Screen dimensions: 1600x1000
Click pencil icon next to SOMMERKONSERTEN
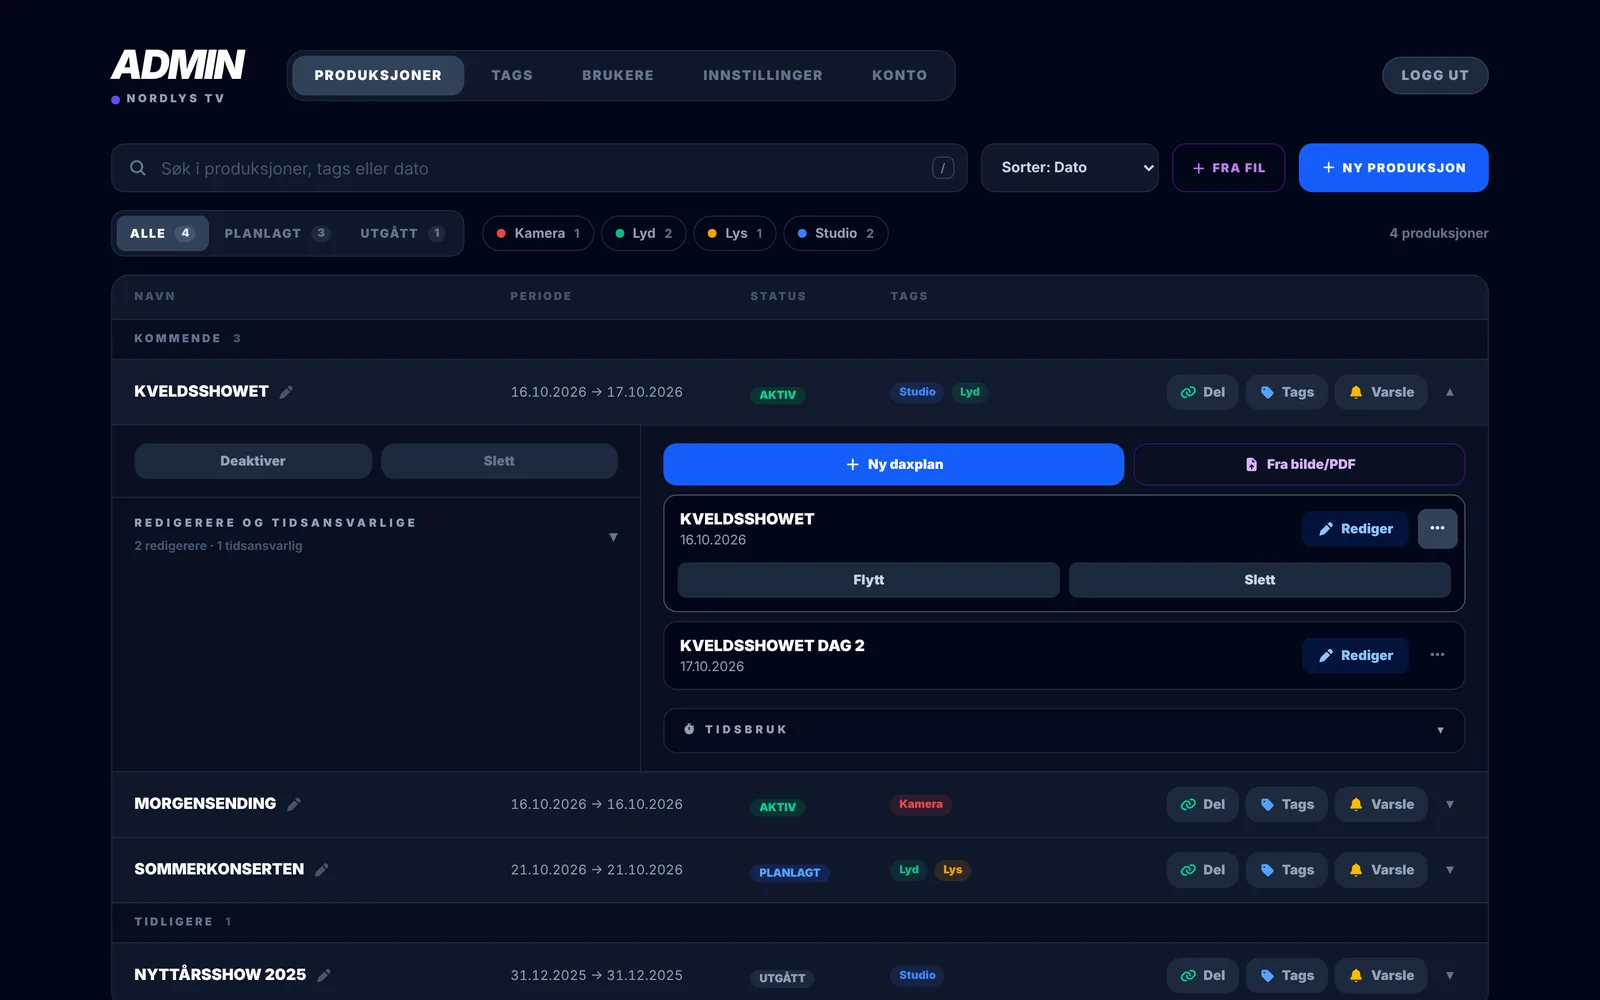[322, 870]
